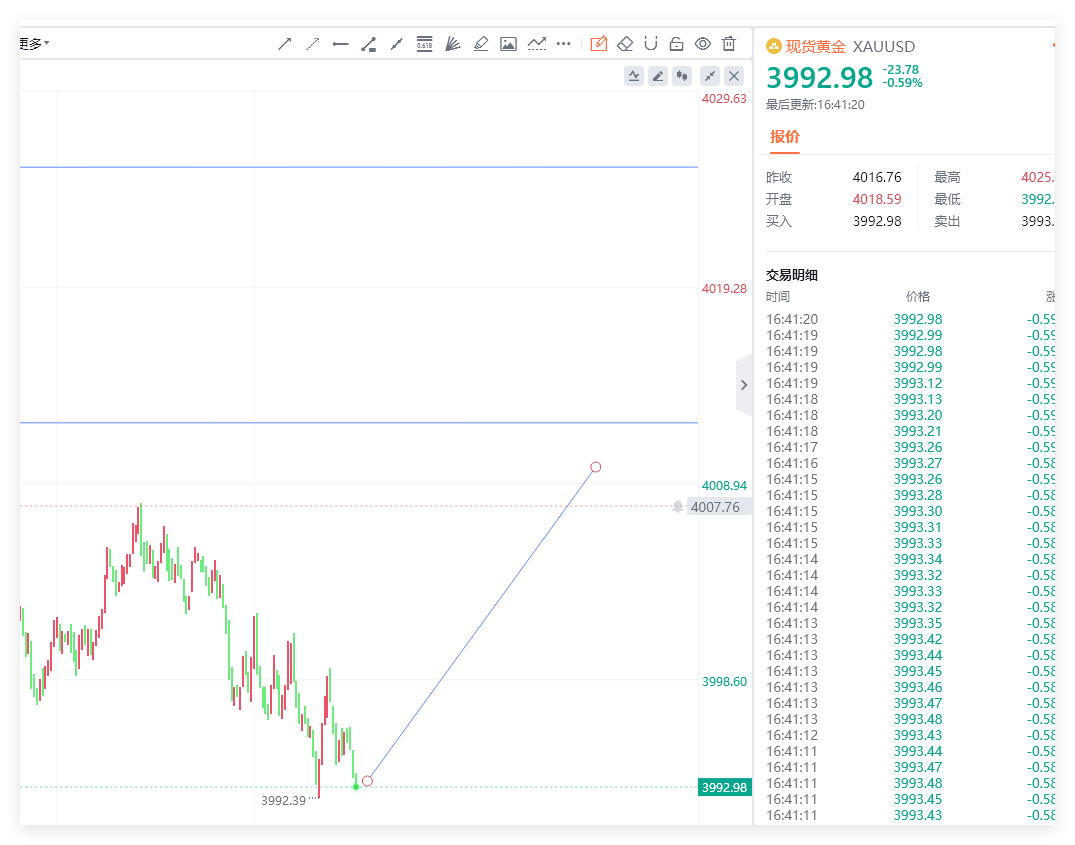Click the 交易明细 section heading
The height and width of the screenshot is (845, 1075).
coord(791,275)
